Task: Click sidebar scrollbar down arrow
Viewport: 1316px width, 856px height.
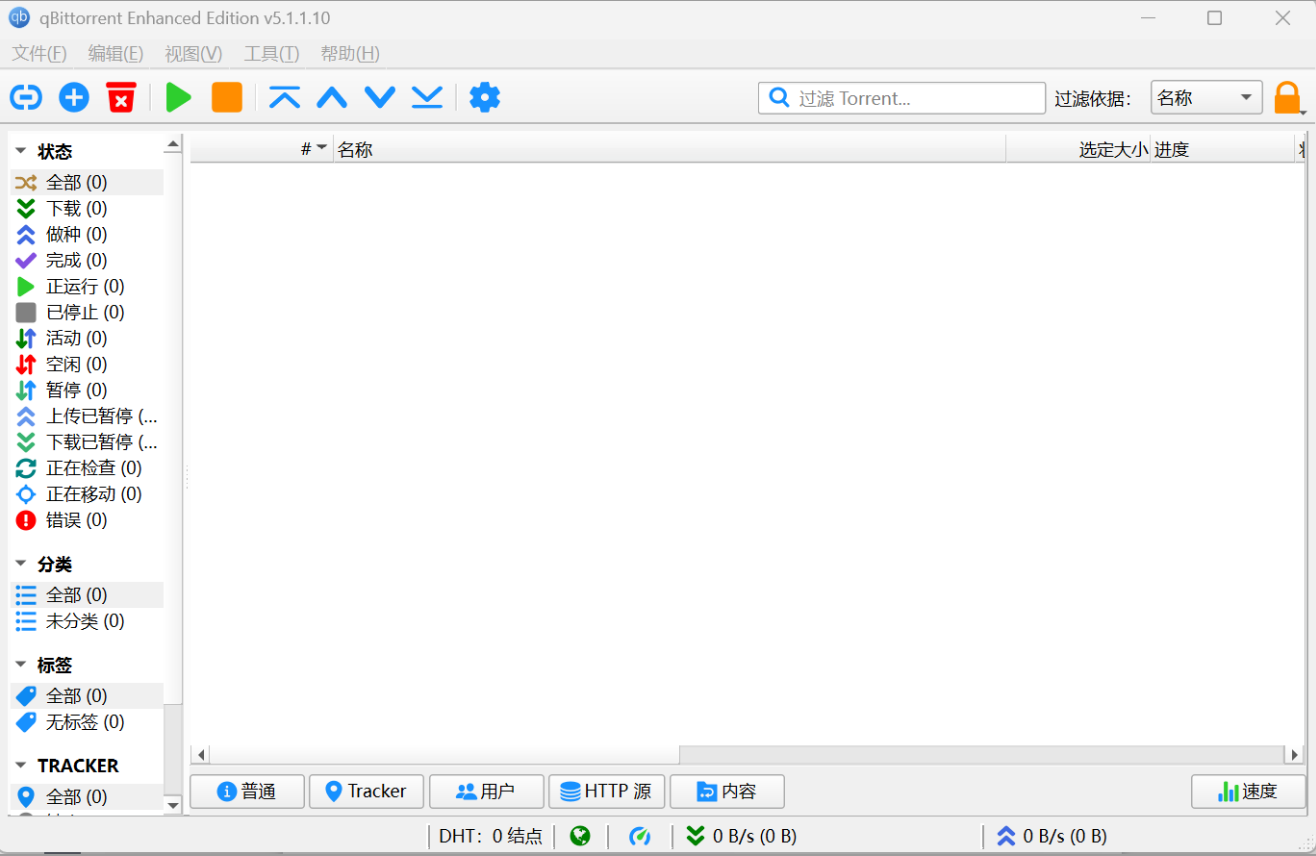Action: (173, 805)
